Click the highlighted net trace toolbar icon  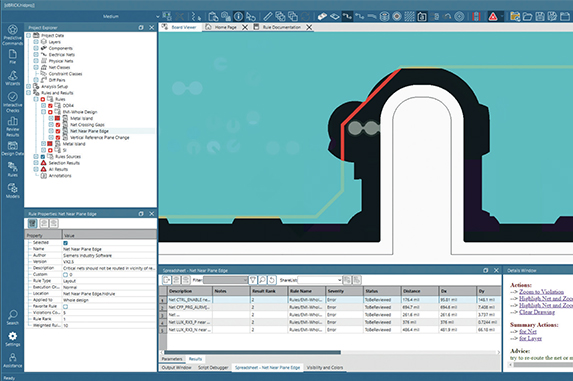tap(347, 16)
